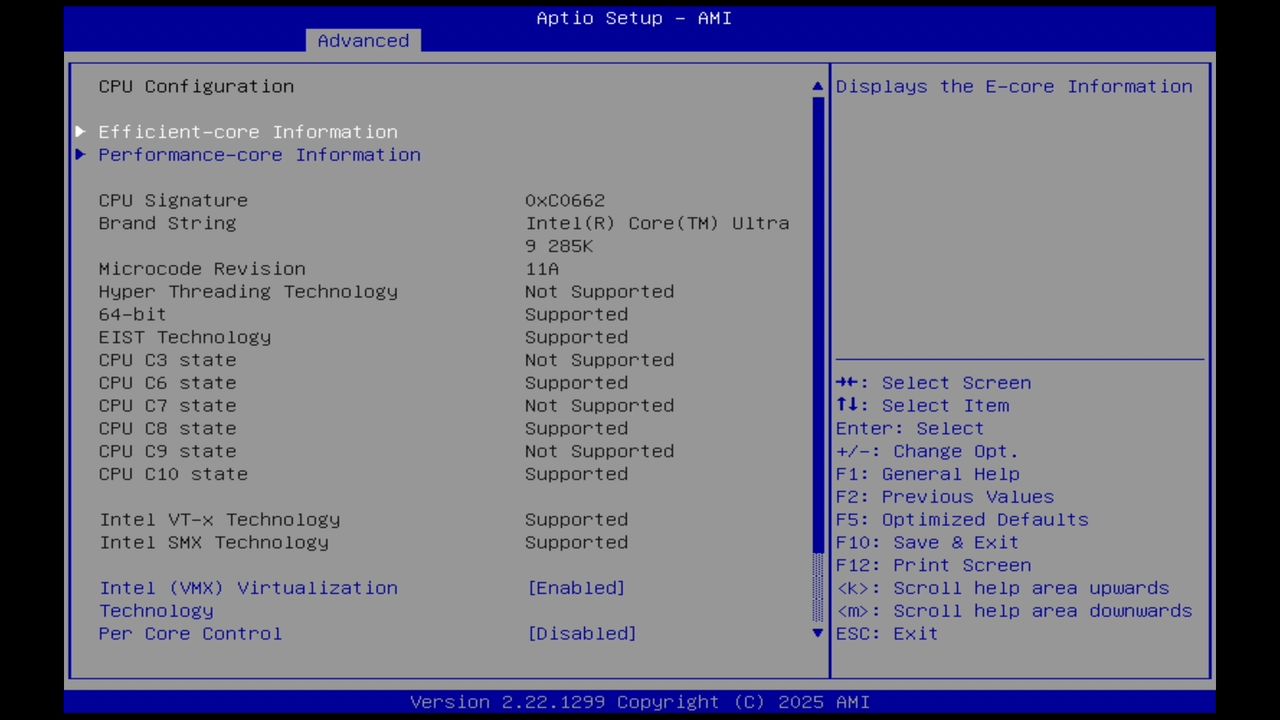Open the Performance-core Information submenu

(x=259, y=154)
